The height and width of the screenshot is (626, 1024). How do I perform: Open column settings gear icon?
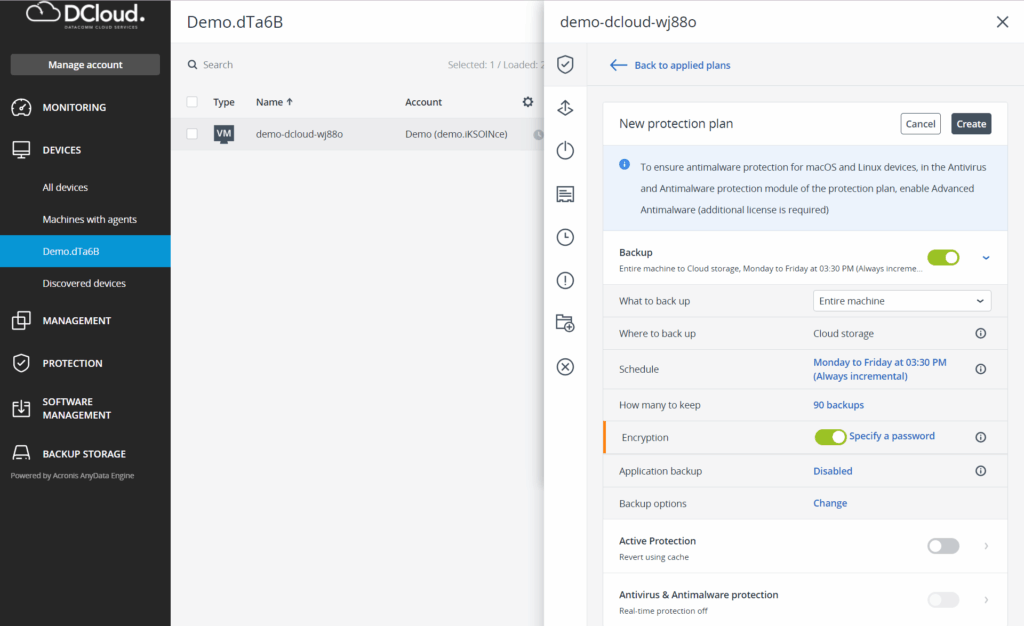click(x=528, y=102)
